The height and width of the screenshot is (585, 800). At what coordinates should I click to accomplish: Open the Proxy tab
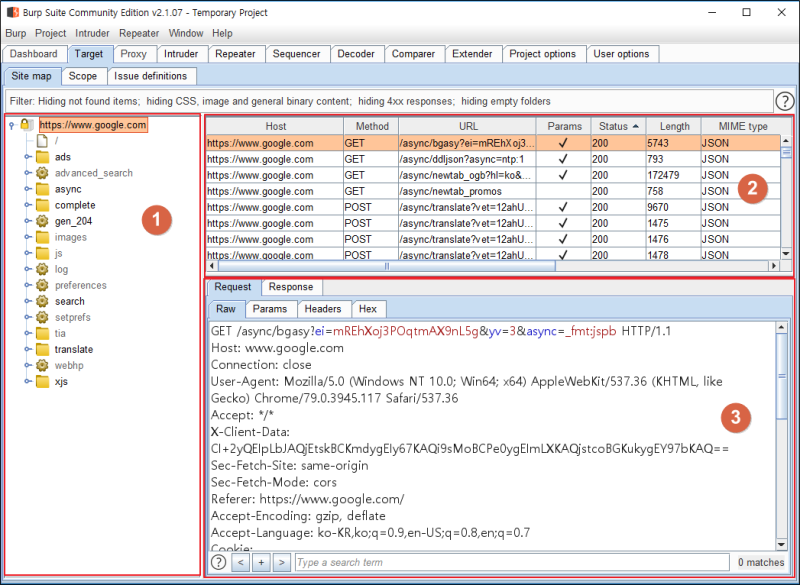coord(134,54)
